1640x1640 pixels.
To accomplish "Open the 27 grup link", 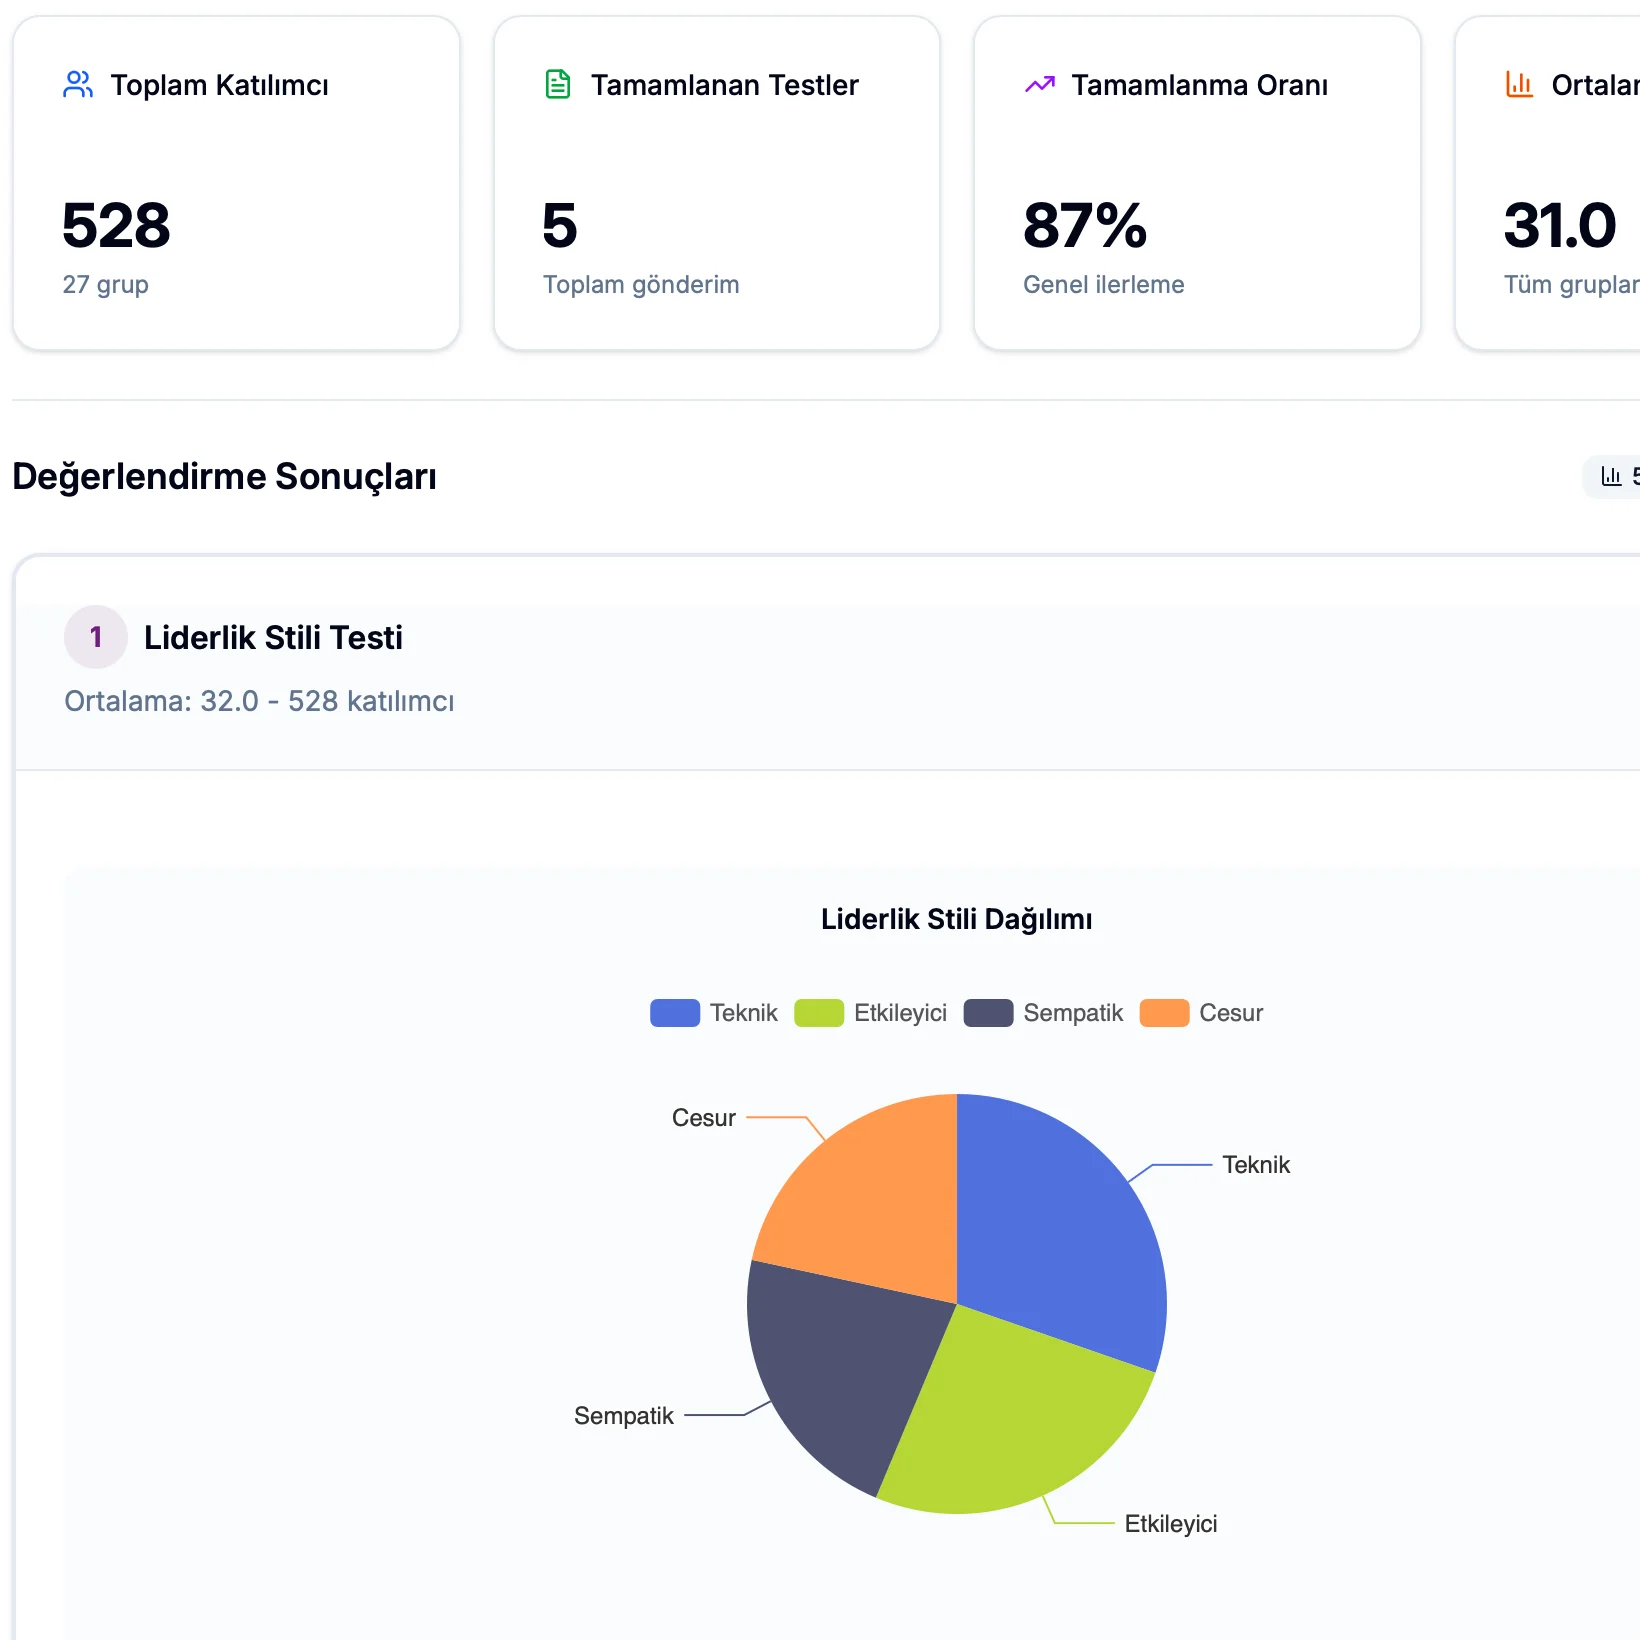I will (105, 285).
